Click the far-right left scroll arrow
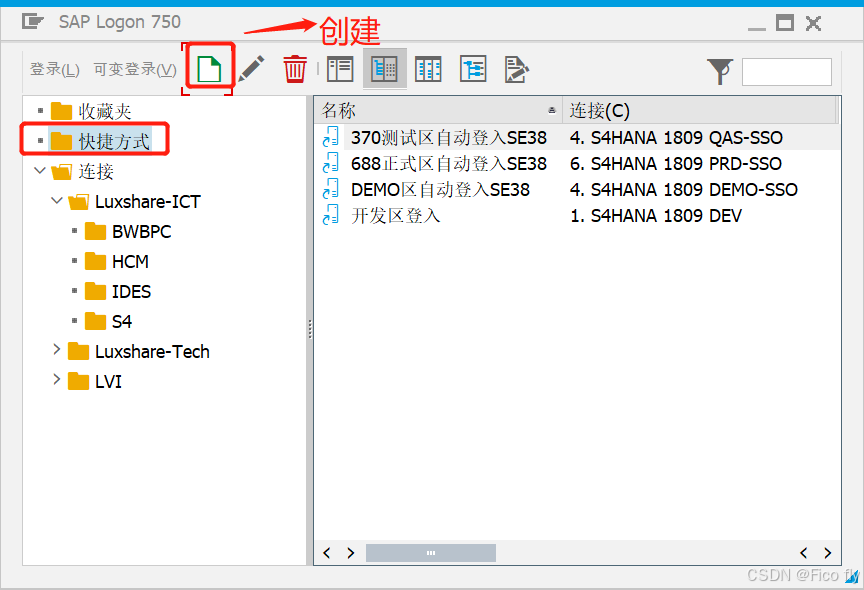864x590 pixels. (803, 553)
